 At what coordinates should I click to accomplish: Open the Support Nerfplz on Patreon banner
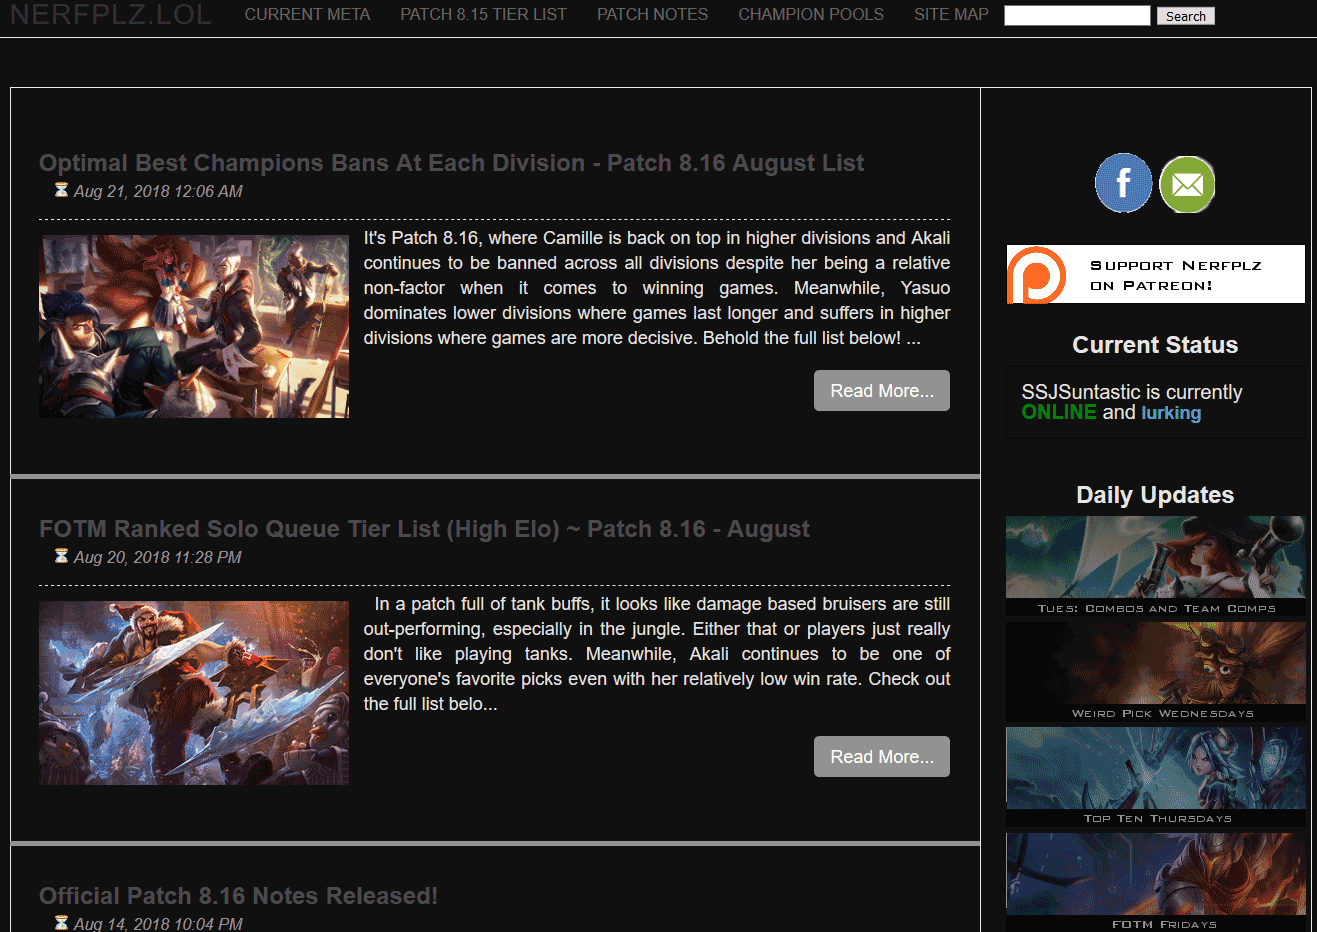1155,274
